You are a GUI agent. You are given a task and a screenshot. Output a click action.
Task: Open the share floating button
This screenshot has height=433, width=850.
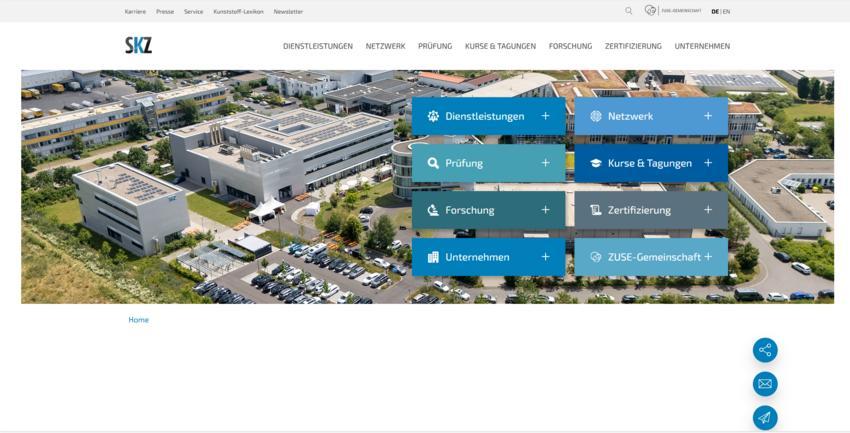click(765, 350)
